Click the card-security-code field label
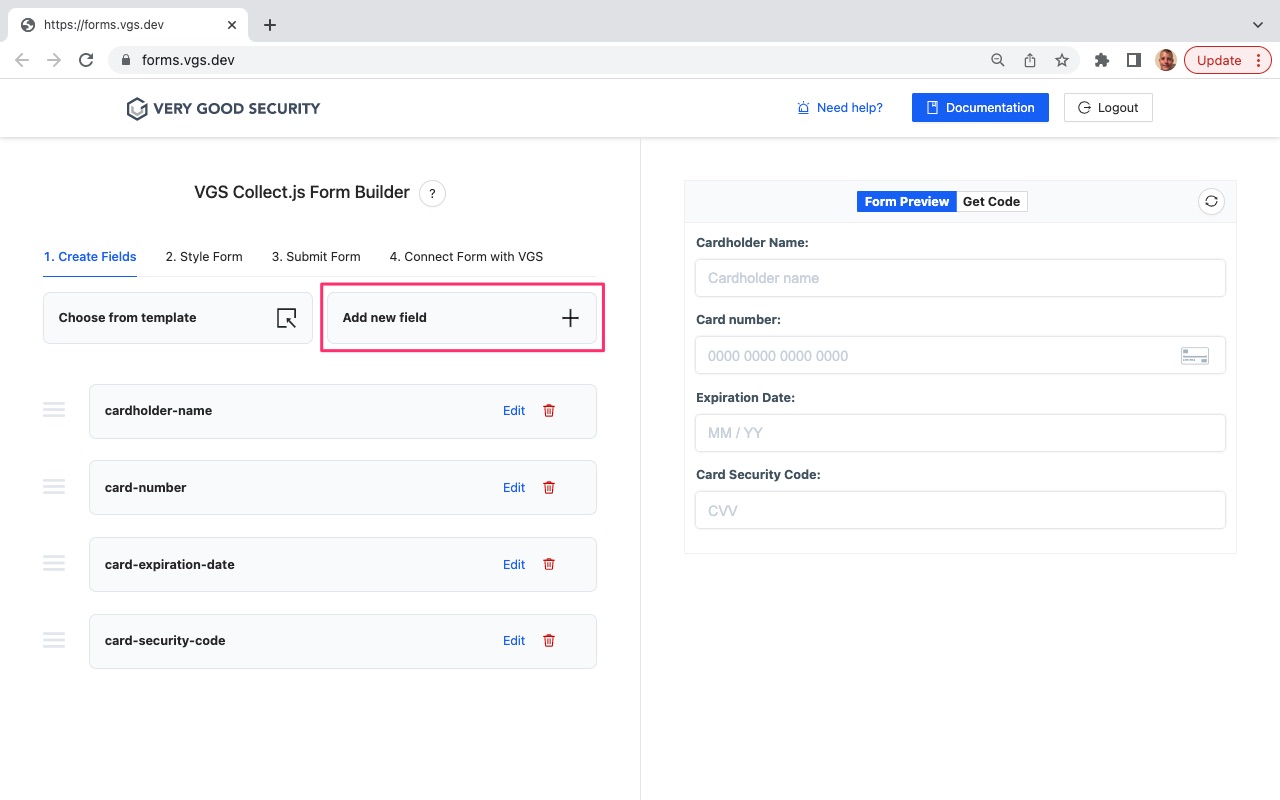 click(x=165, y=641)
